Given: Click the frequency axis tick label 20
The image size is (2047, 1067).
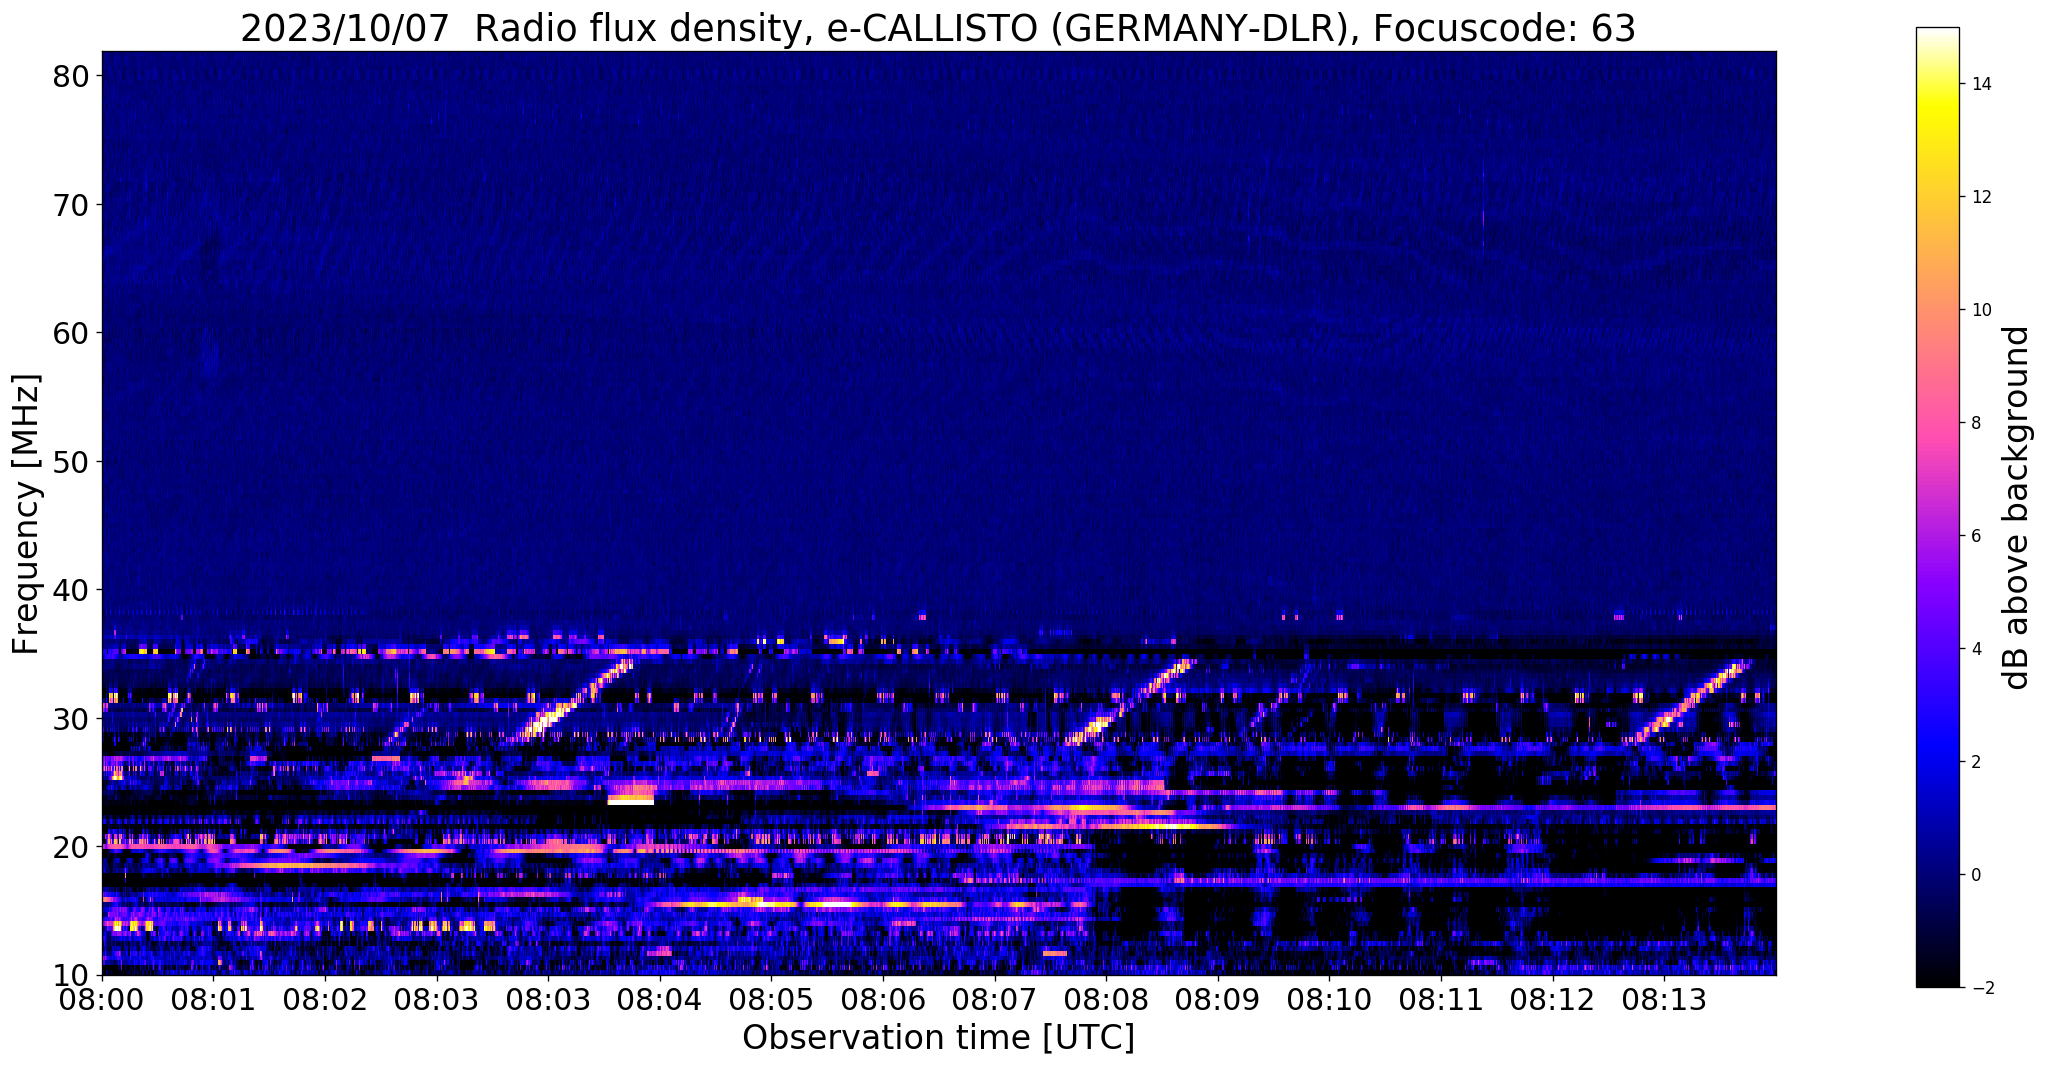Looking at the screenshot, I should coord(72,847).
